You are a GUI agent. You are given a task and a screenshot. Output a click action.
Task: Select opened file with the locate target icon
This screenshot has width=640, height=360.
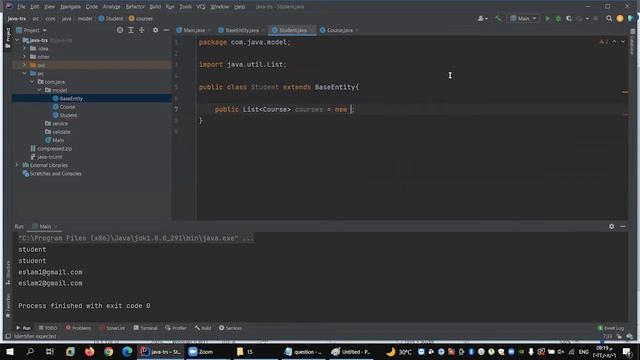tap(120, 30)
